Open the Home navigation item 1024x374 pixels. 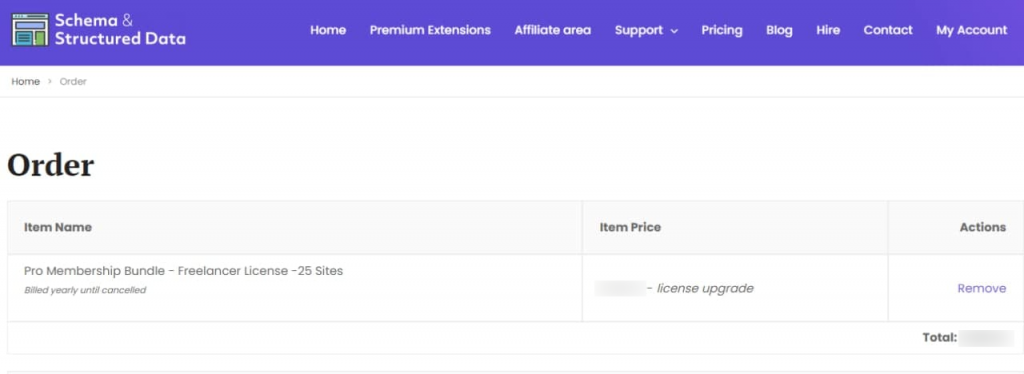click(x=328, y=30)
